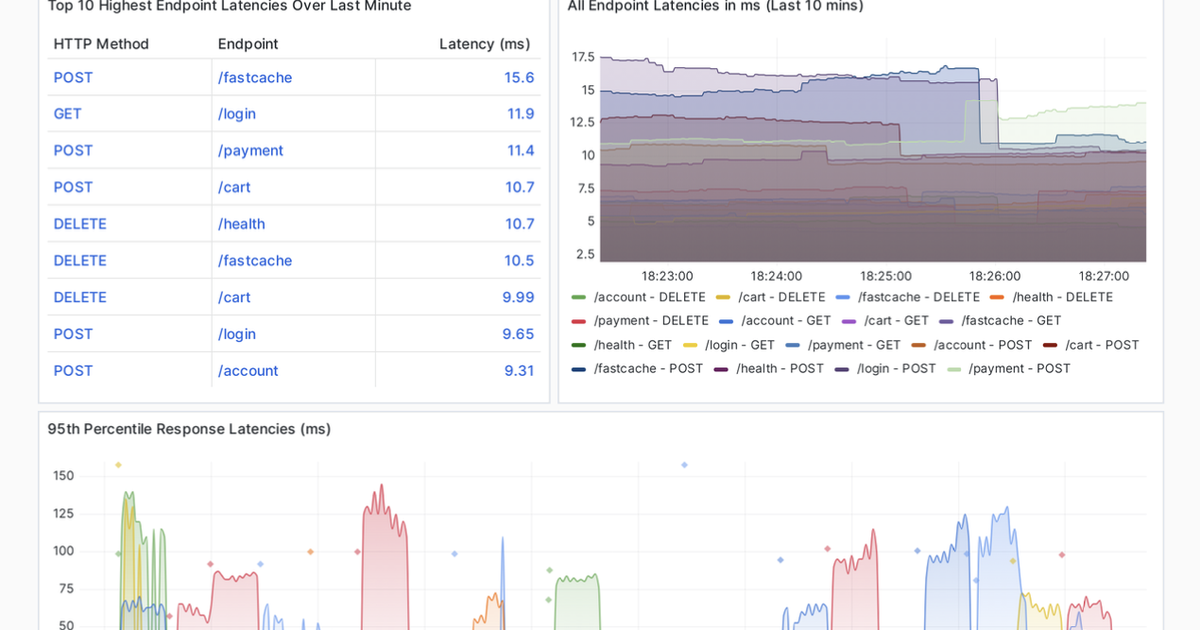Click the latency value 9.99

[x=518, y=297]
